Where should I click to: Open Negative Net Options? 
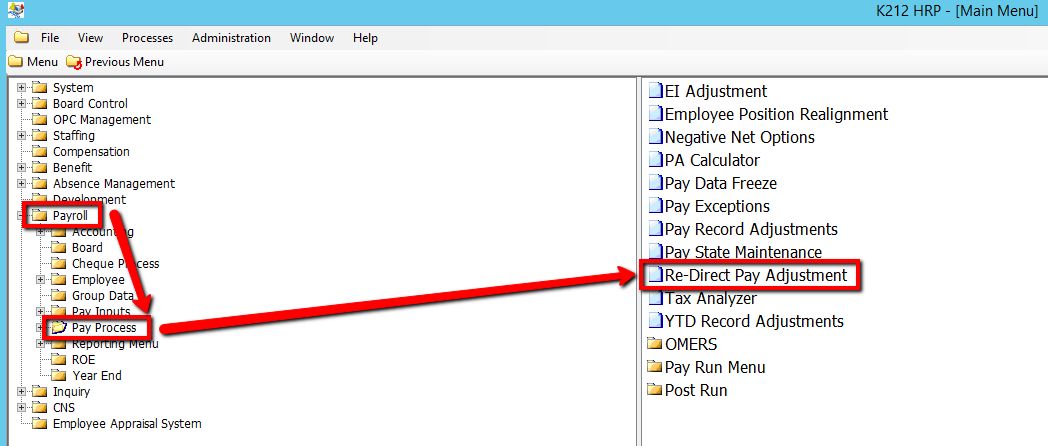point(739,137)
